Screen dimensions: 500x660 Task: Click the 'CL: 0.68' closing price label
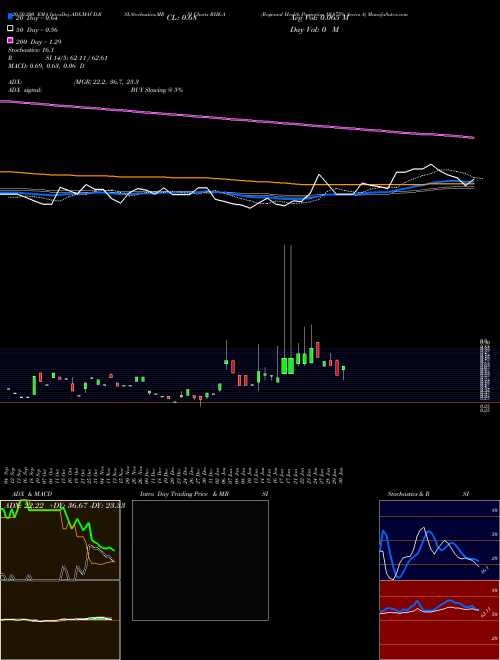[181, 18]
